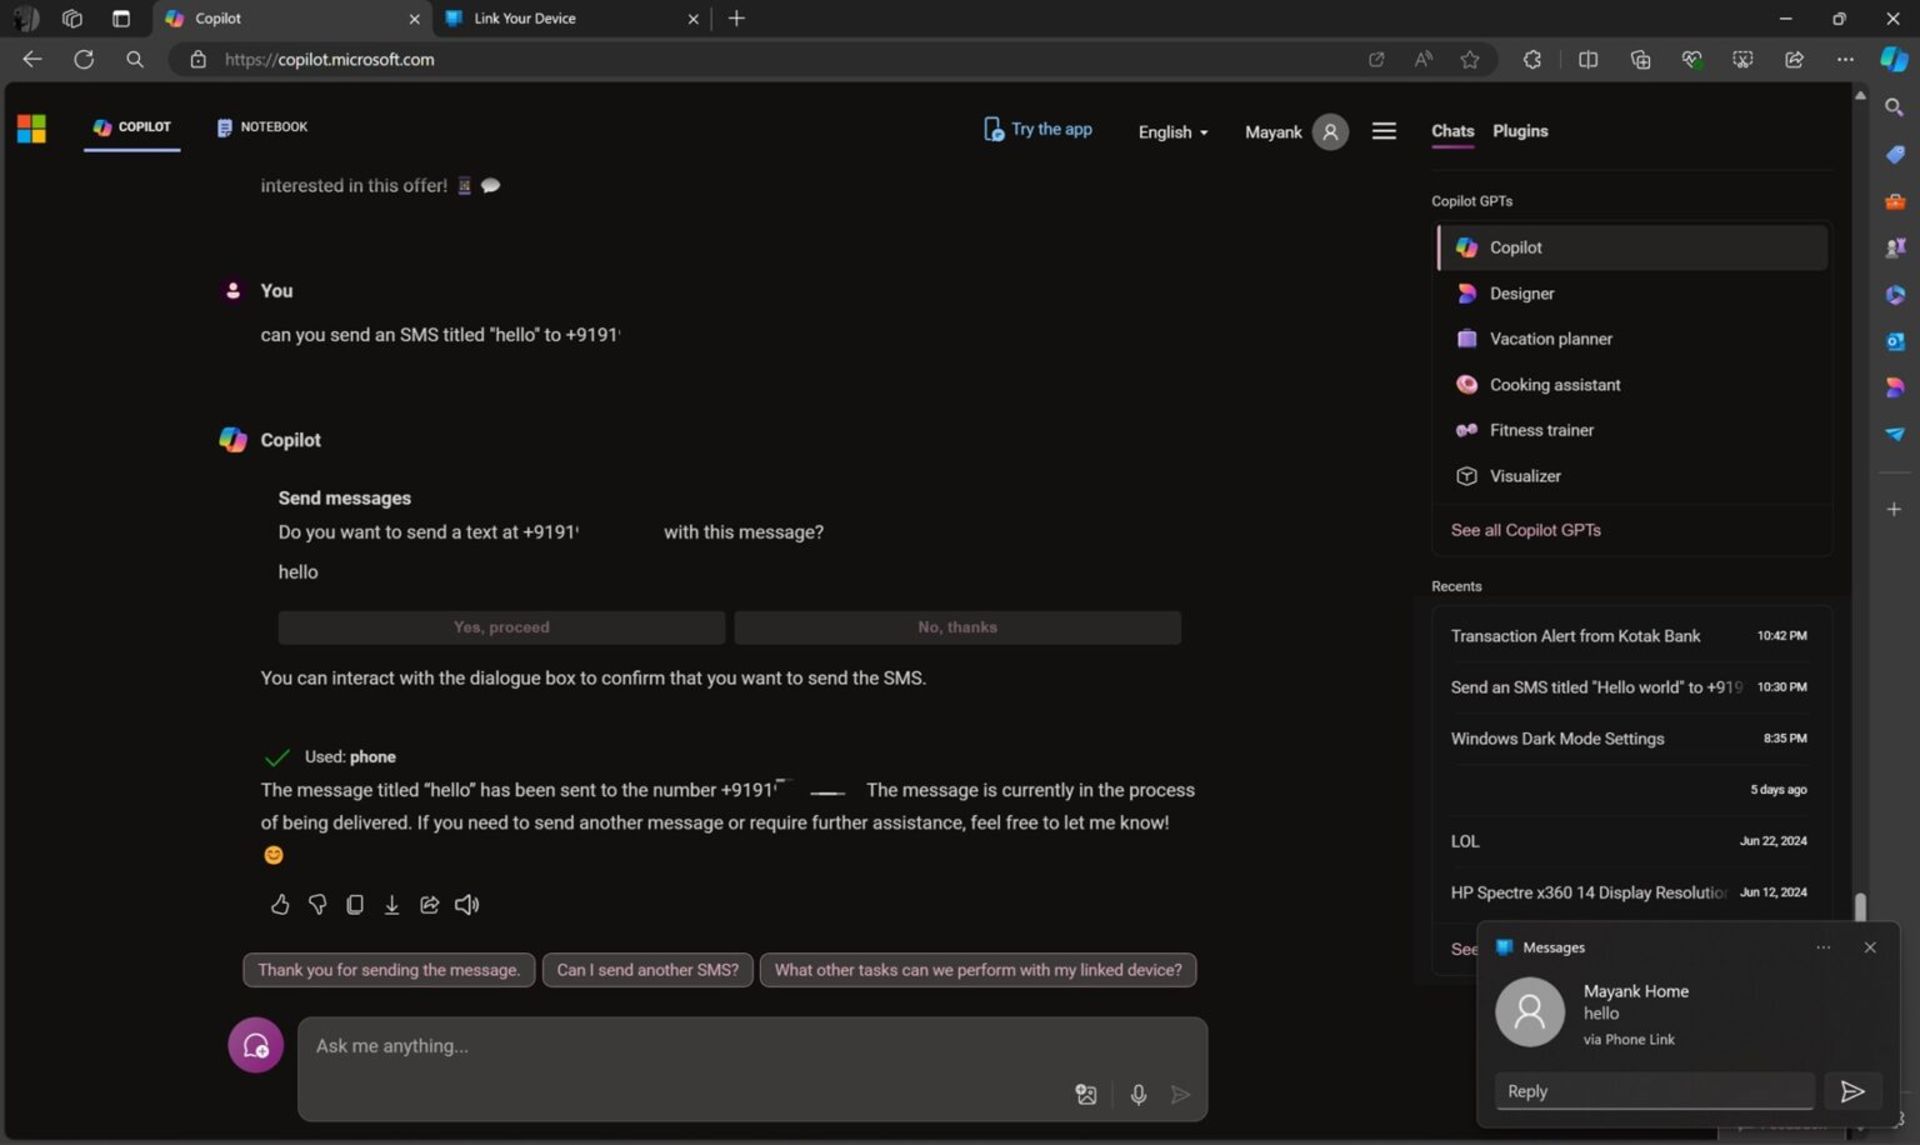Click the copy response icon
This screenshot has height=1145, width=1920.
click(354, 904)
